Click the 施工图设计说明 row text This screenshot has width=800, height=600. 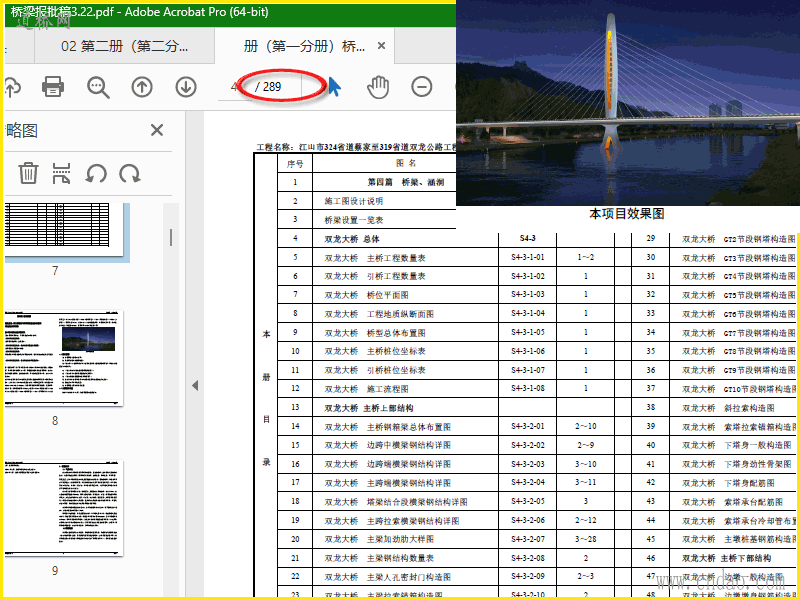point(354,201)
